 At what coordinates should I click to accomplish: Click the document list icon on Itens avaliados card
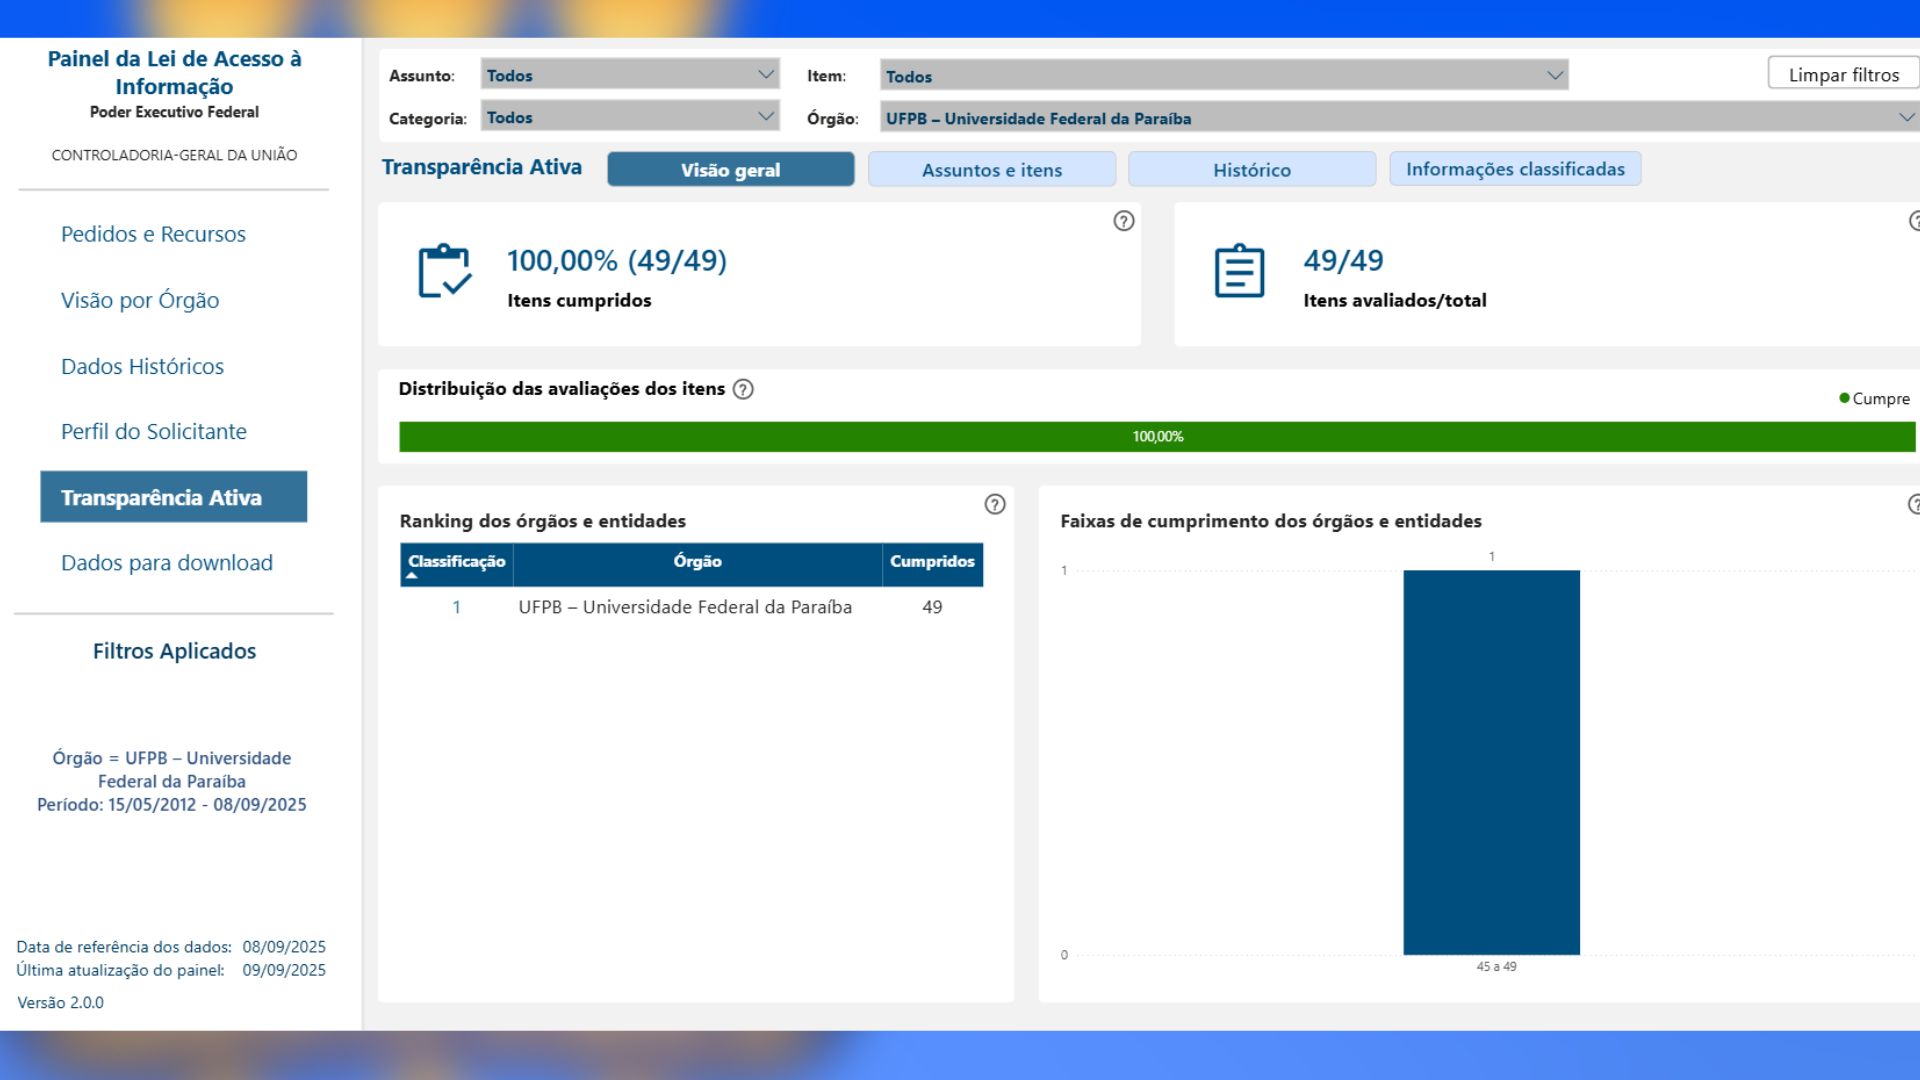pos(1240,272)
